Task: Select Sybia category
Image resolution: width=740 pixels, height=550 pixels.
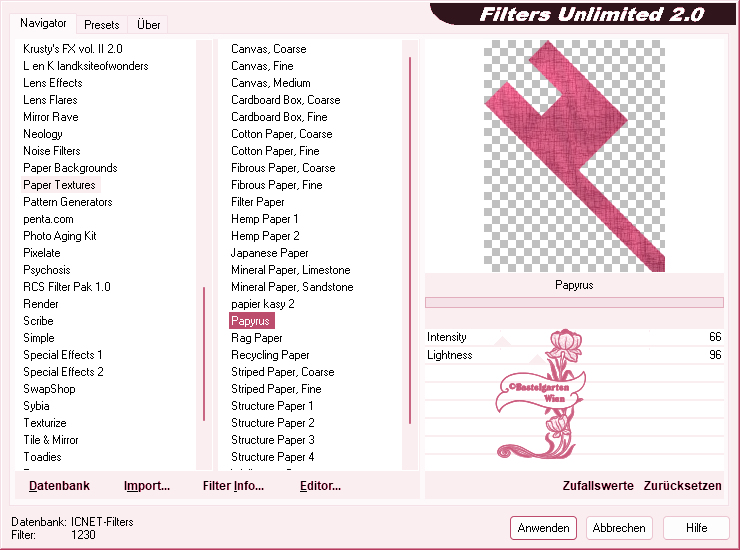Action: pyautogui.click(x=36, y=406)
